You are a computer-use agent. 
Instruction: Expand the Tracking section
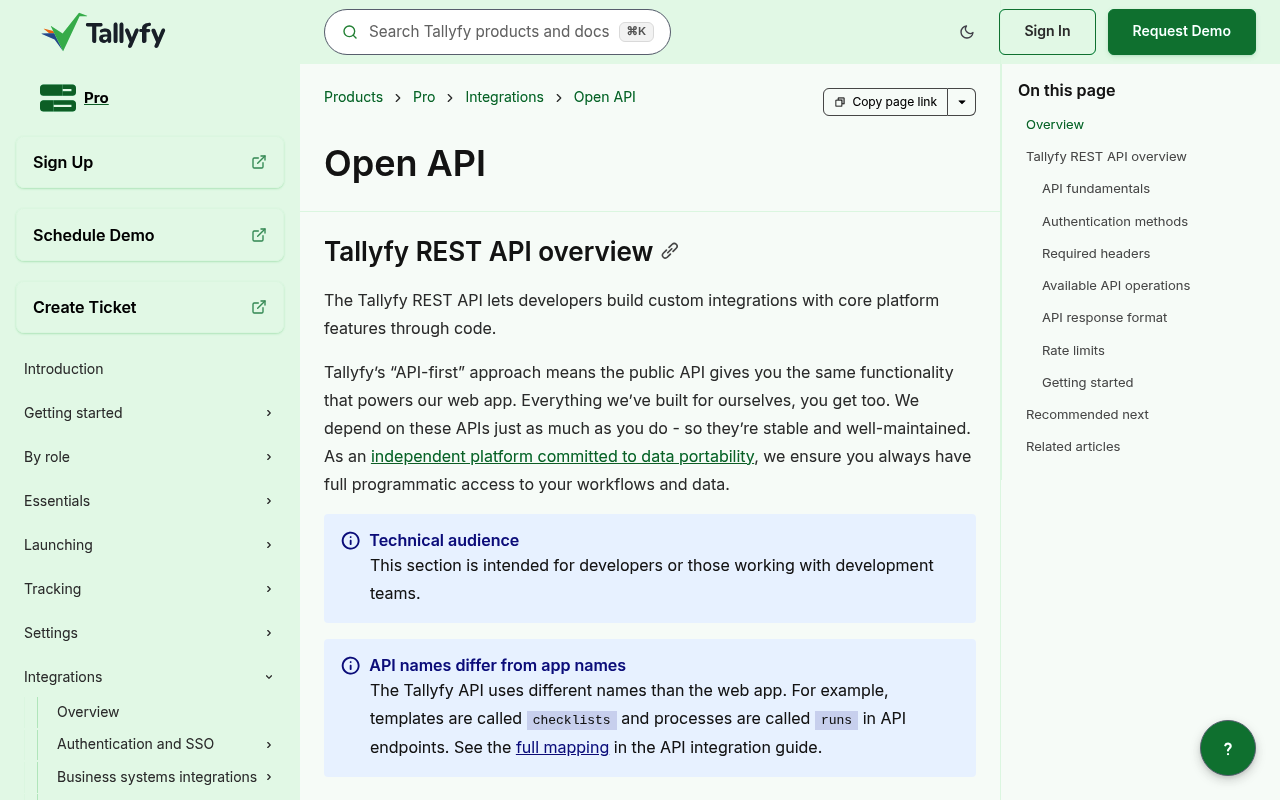pyautogui.click(x=269, y=589)
